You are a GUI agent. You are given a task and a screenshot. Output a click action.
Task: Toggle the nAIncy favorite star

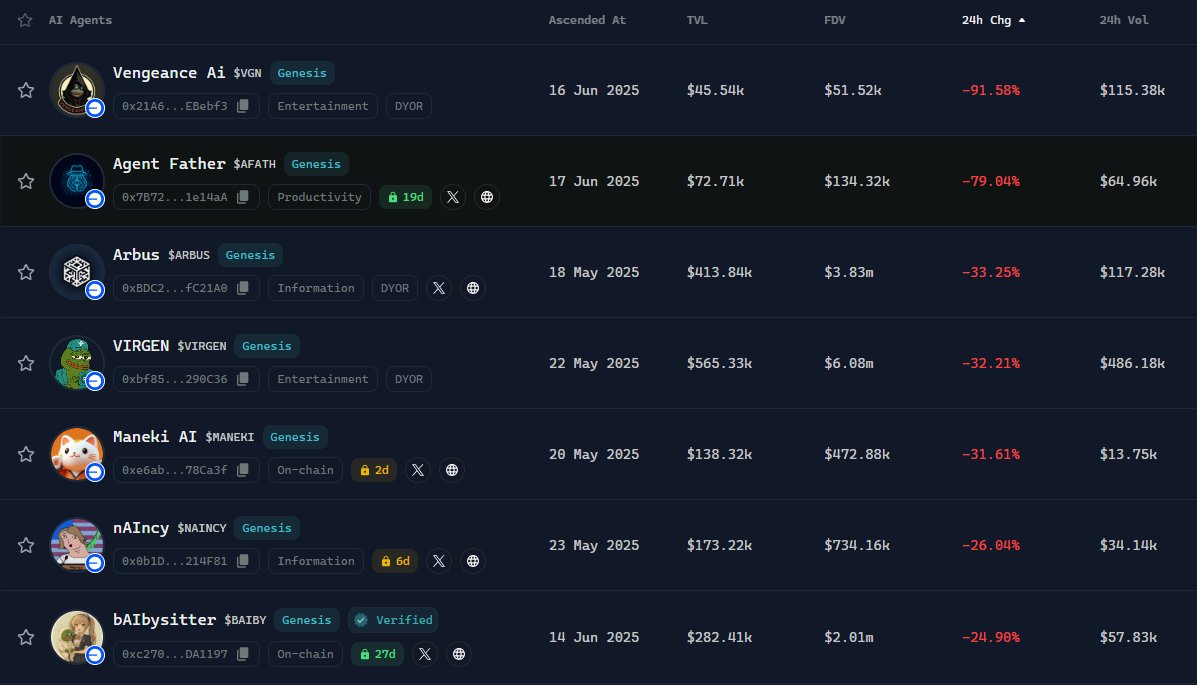click(26, 544)
